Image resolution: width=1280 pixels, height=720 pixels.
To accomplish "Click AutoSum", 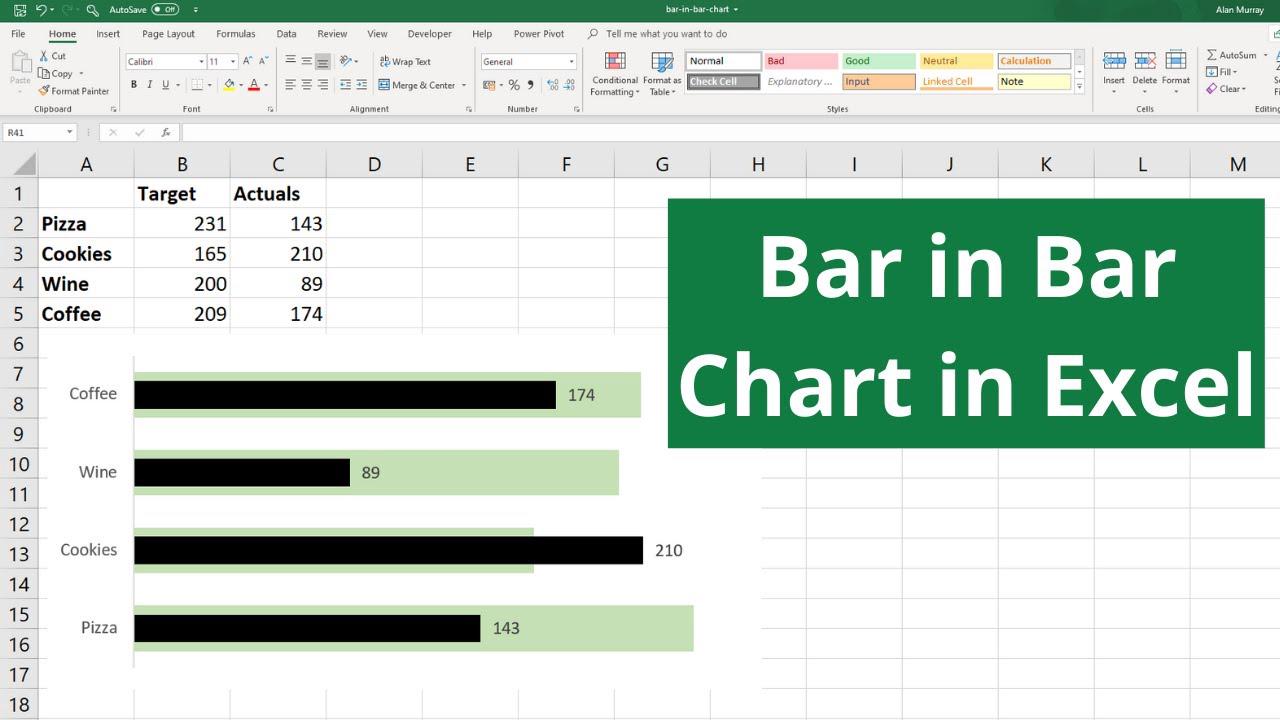I will click(x=1231, y=55).
